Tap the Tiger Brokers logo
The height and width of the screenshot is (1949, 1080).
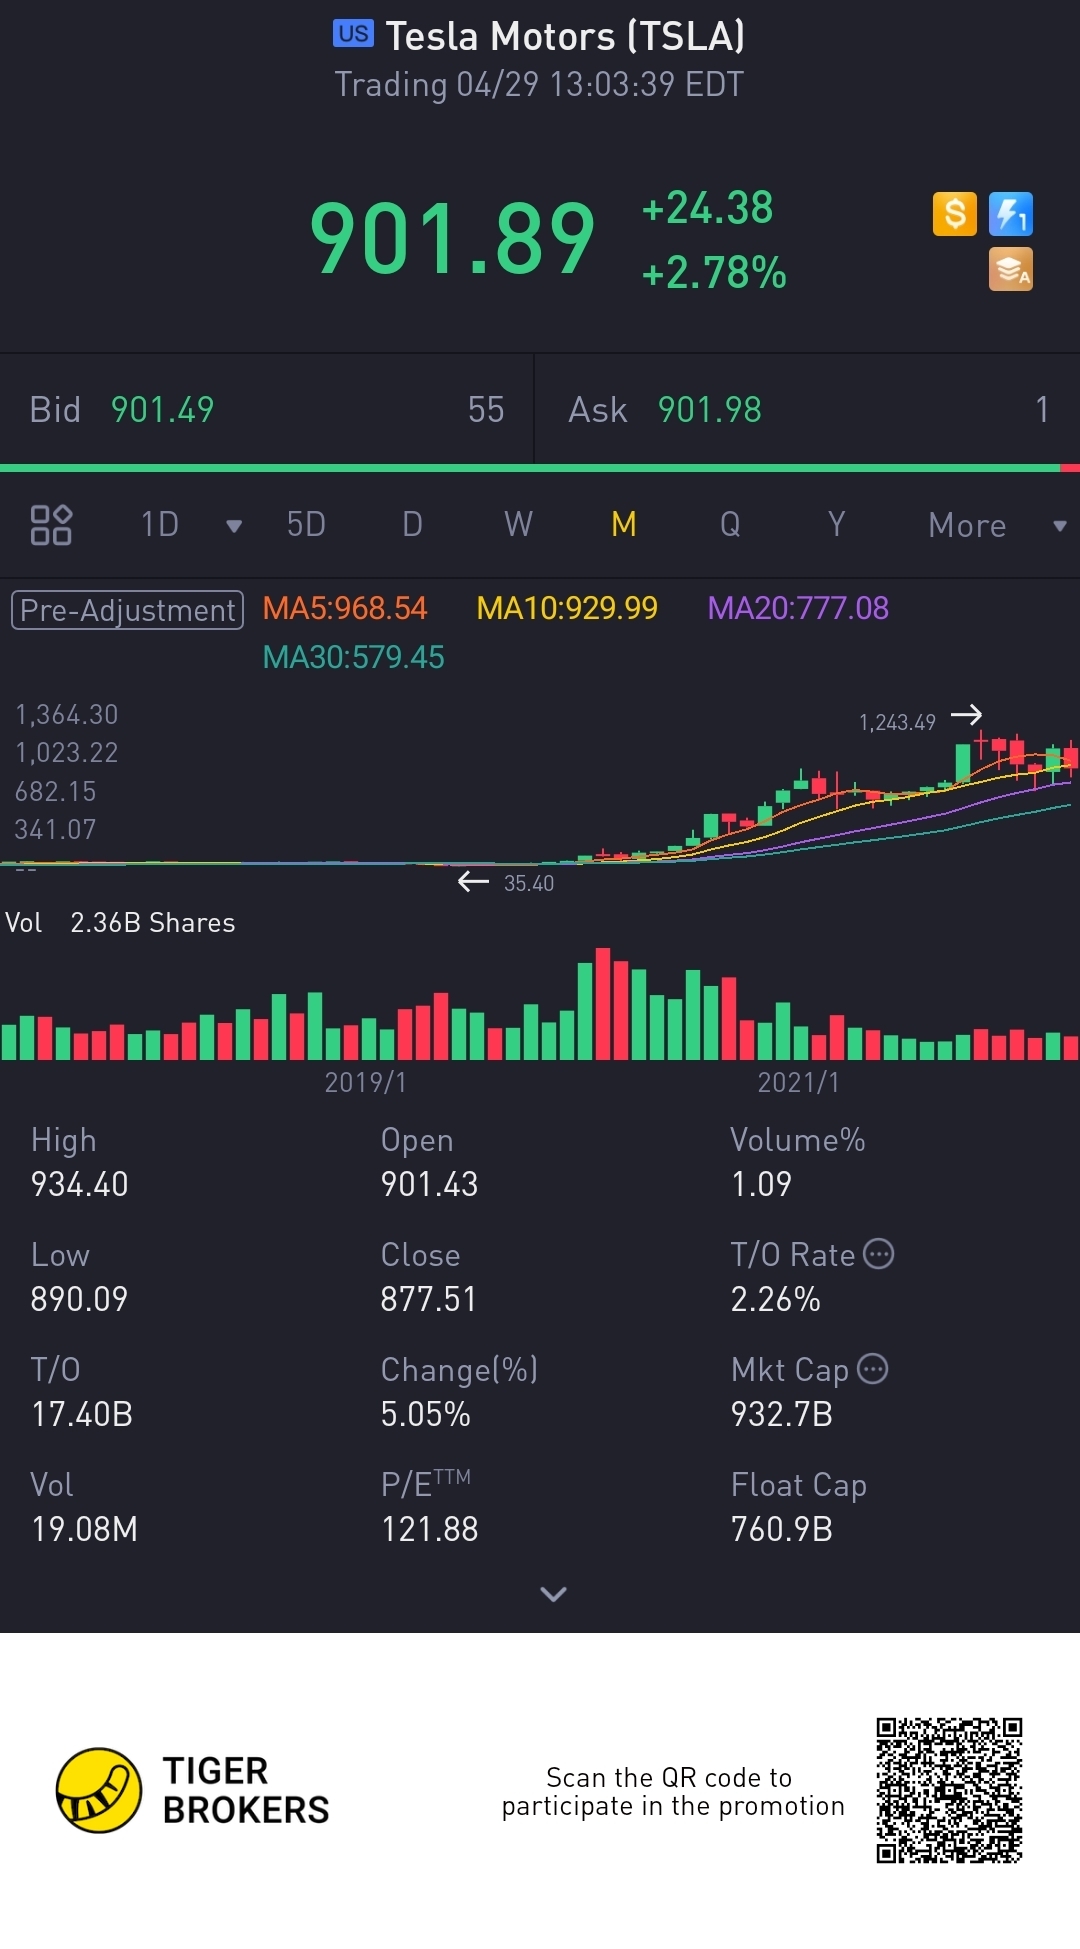click(193, 1790)
